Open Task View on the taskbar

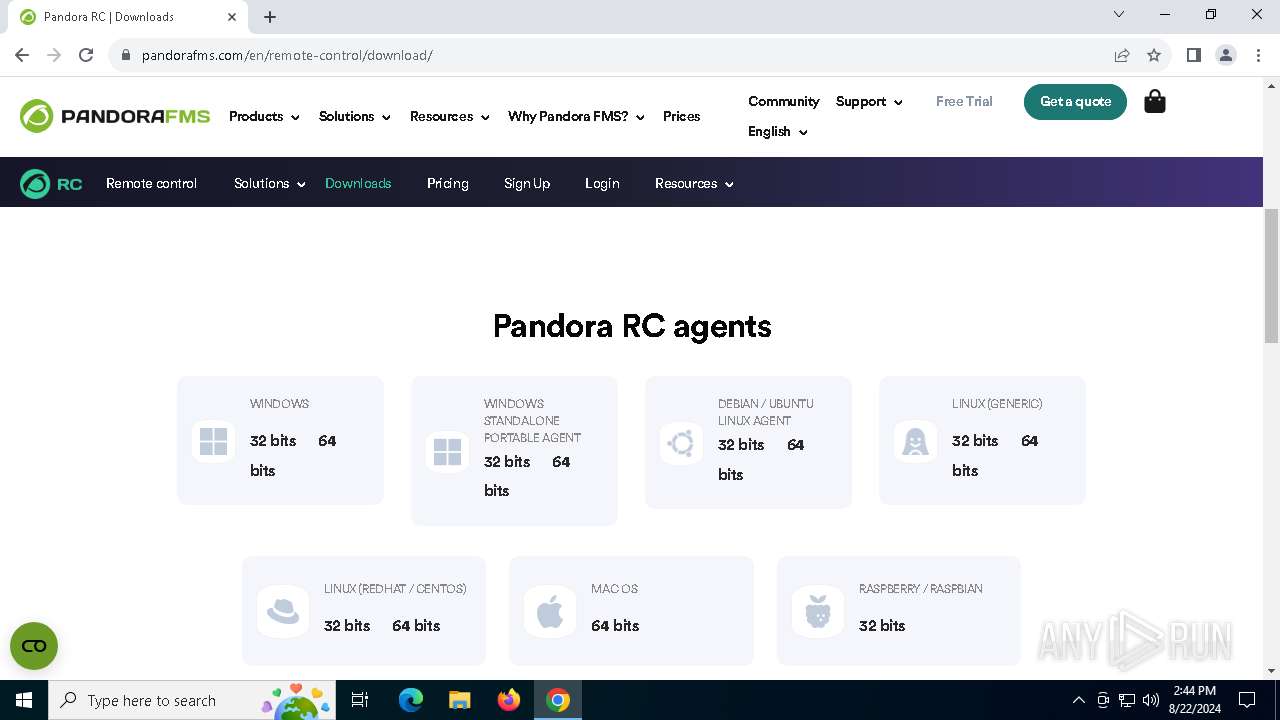click(x=361, y=700)
